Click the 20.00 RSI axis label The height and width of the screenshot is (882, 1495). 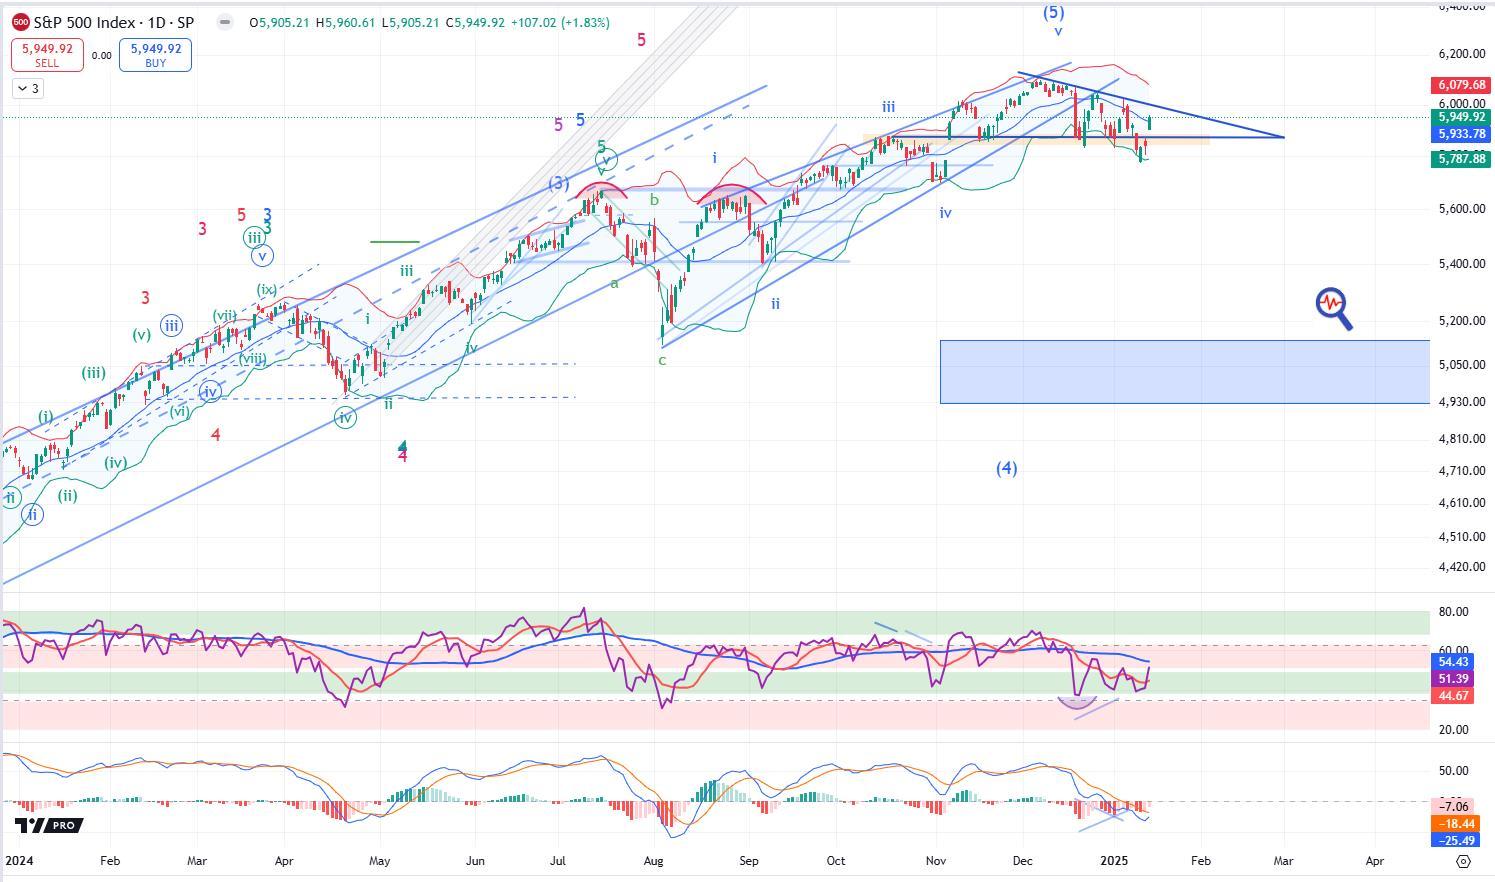1453,730
